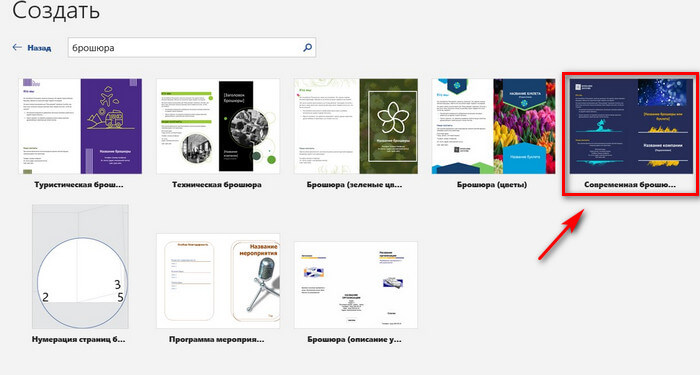Open the Программа мероприятия microphone thumbnail
Image resolution: width=700 pixels, height=375 pixels.
pos(218,281)
